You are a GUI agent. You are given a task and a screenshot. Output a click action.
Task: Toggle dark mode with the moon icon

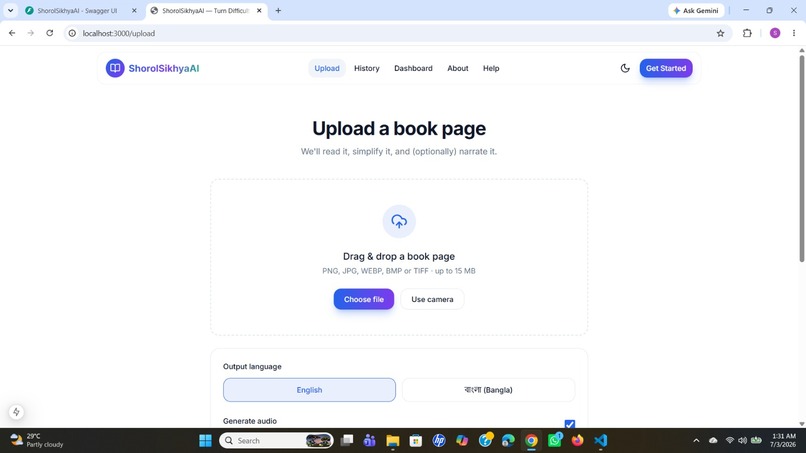[x=625, y=68]
